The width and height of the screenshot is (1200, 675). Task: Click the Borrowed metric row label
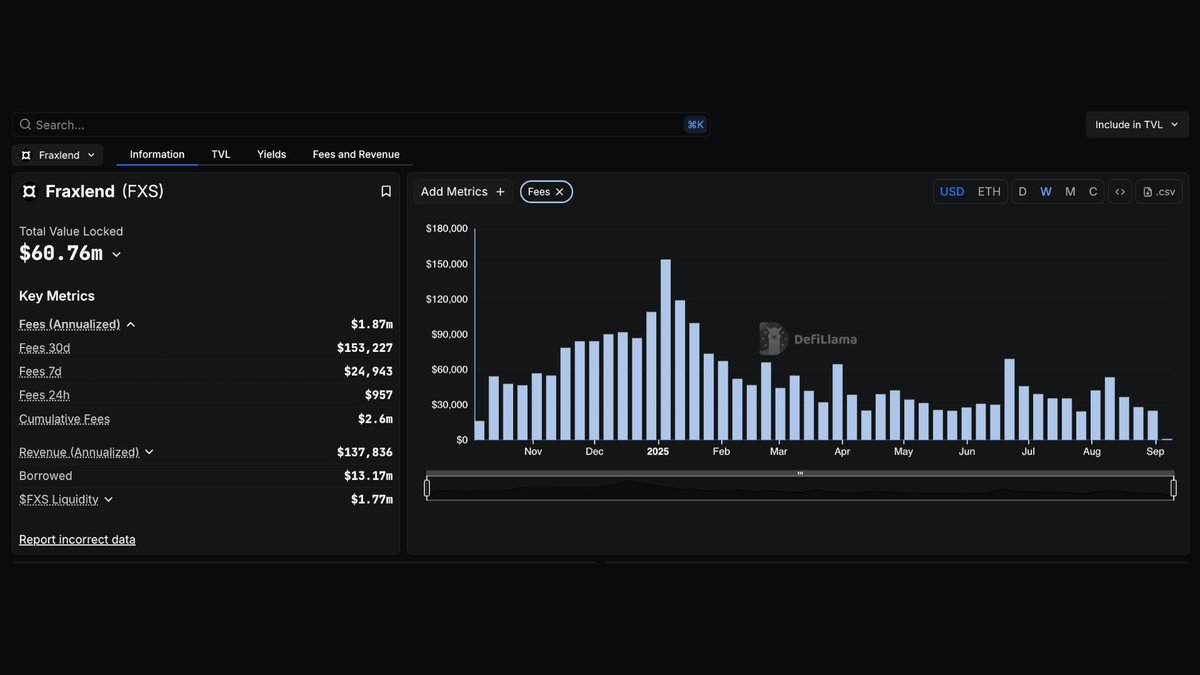coord(46,476)
